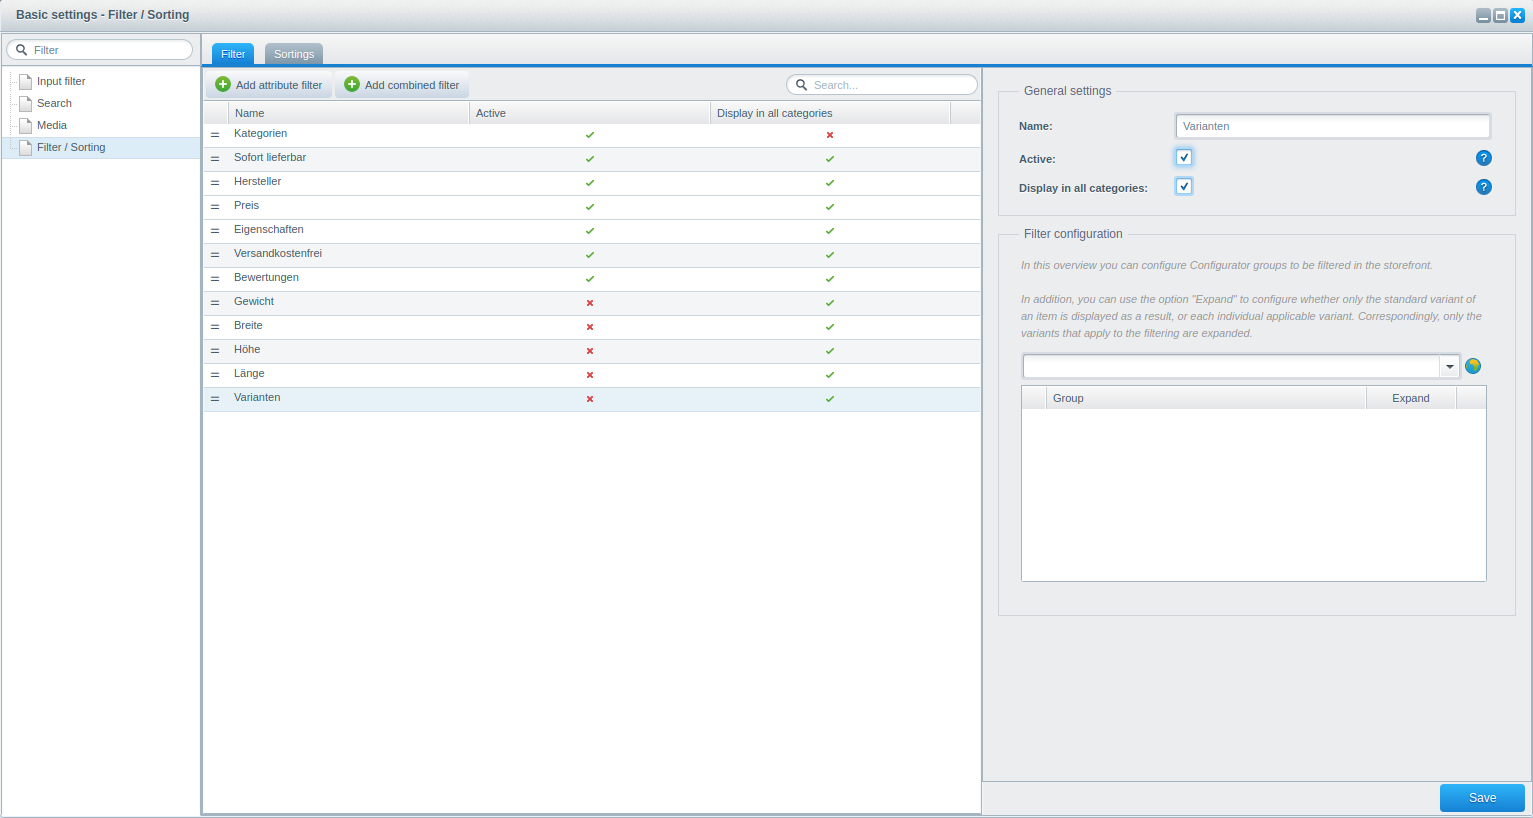Uncheck Display in all categories checkbox

tap(1184, 186)
